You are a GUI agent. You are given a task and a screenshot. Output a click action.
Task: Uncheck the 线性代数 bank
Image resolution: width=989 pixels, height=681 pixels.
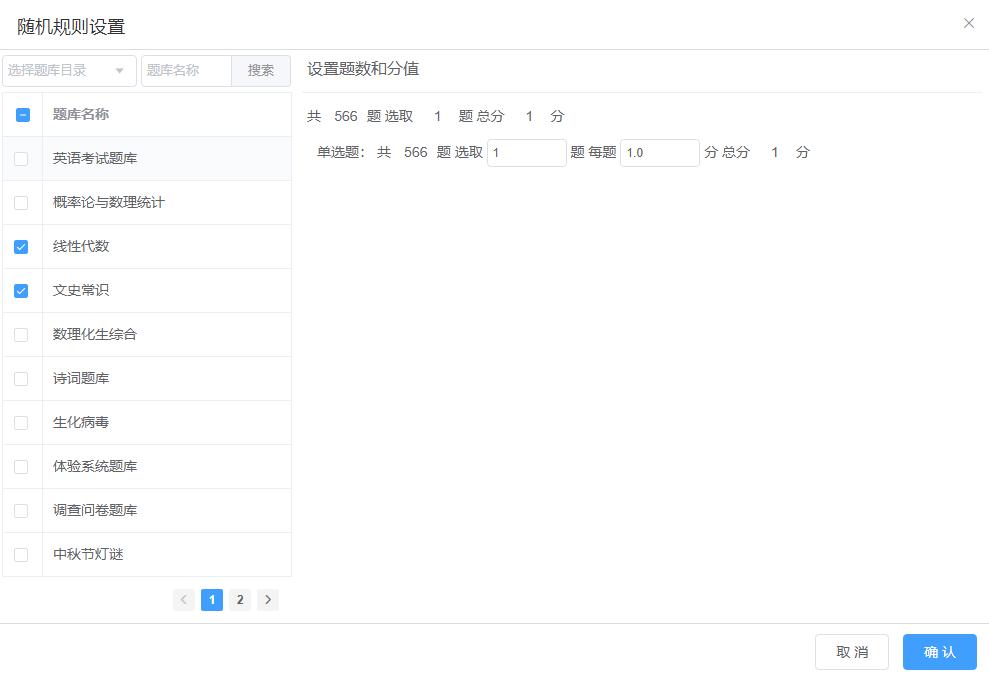click(22, 246)
